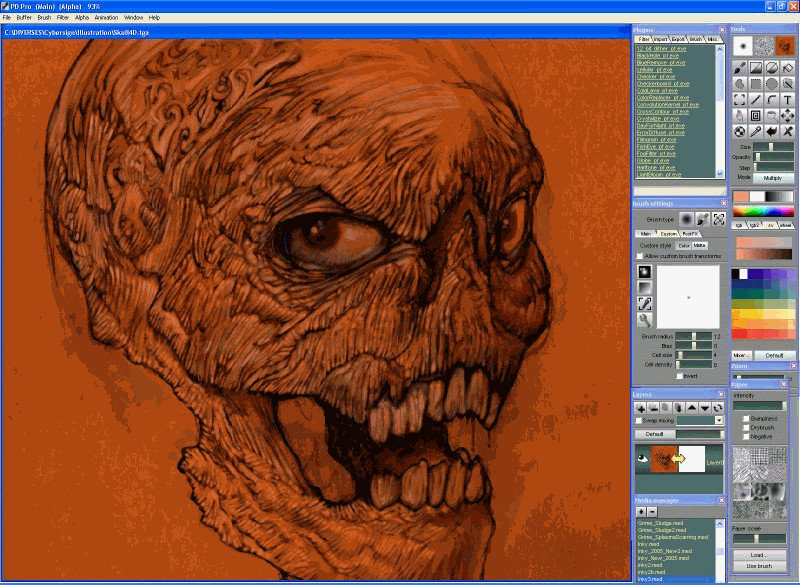Screen dimensions: 800x585
Task: Click the rainbow hue spectrum bar
Action: 763,211
